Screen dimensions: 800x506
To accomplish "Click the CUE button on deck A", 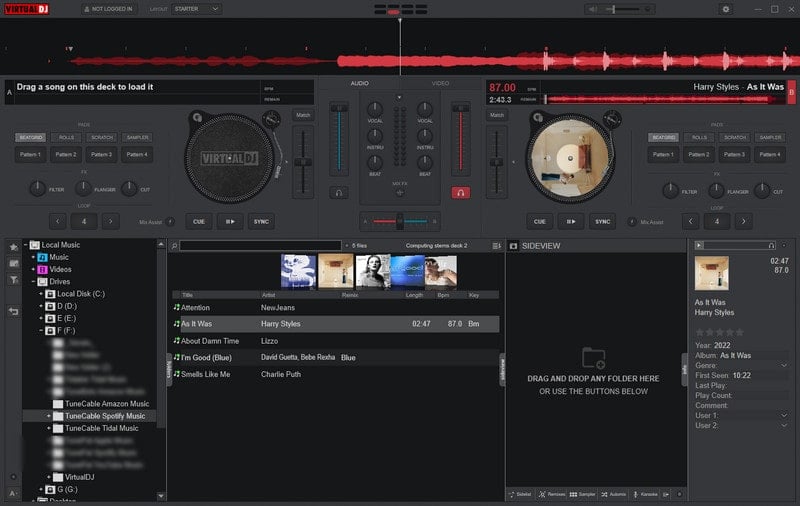I will 199,221.
